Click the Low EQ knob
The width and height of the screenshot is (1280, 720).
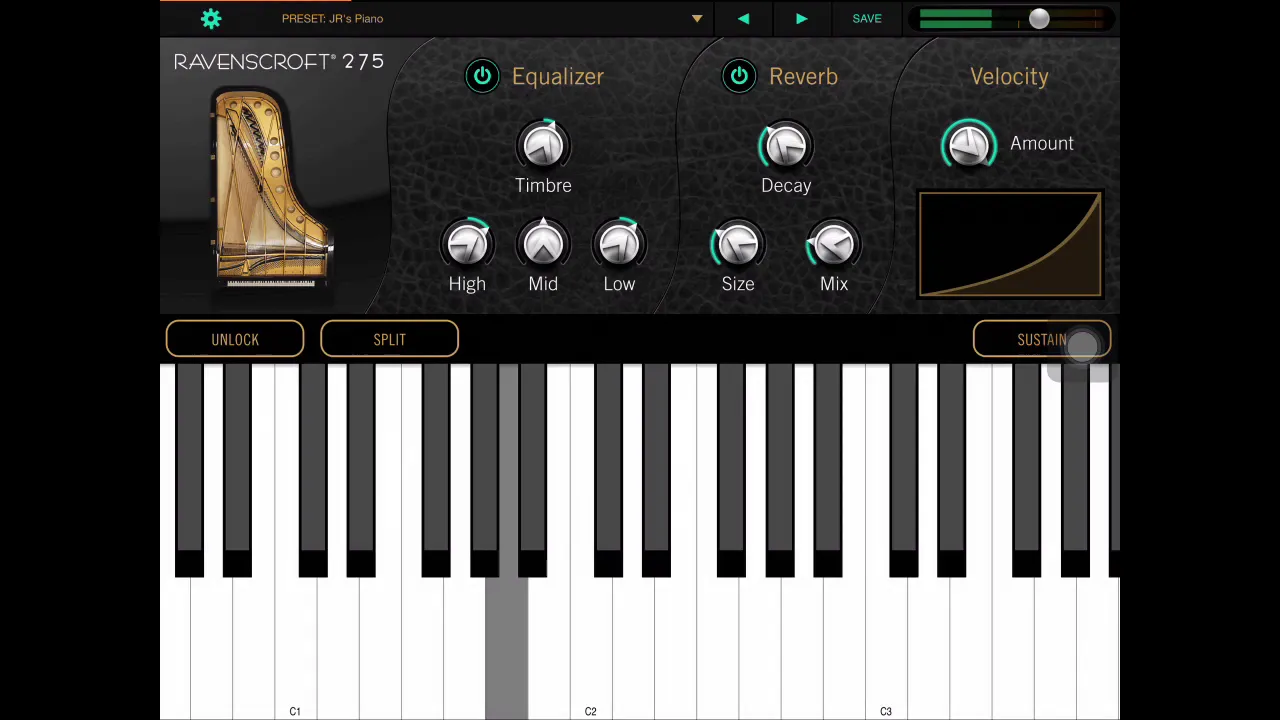pyautogui.click(x=619, y=244)
